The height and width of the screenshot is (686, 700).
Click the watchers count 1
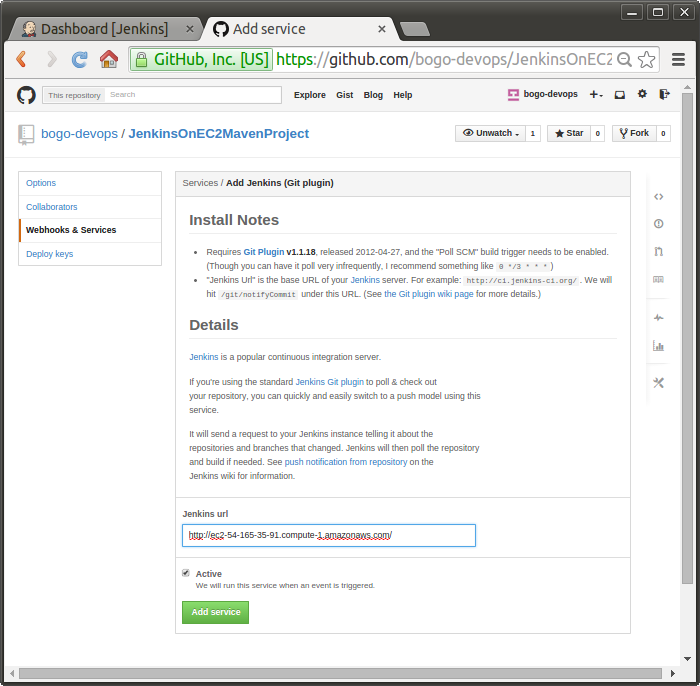coord(533,133)
